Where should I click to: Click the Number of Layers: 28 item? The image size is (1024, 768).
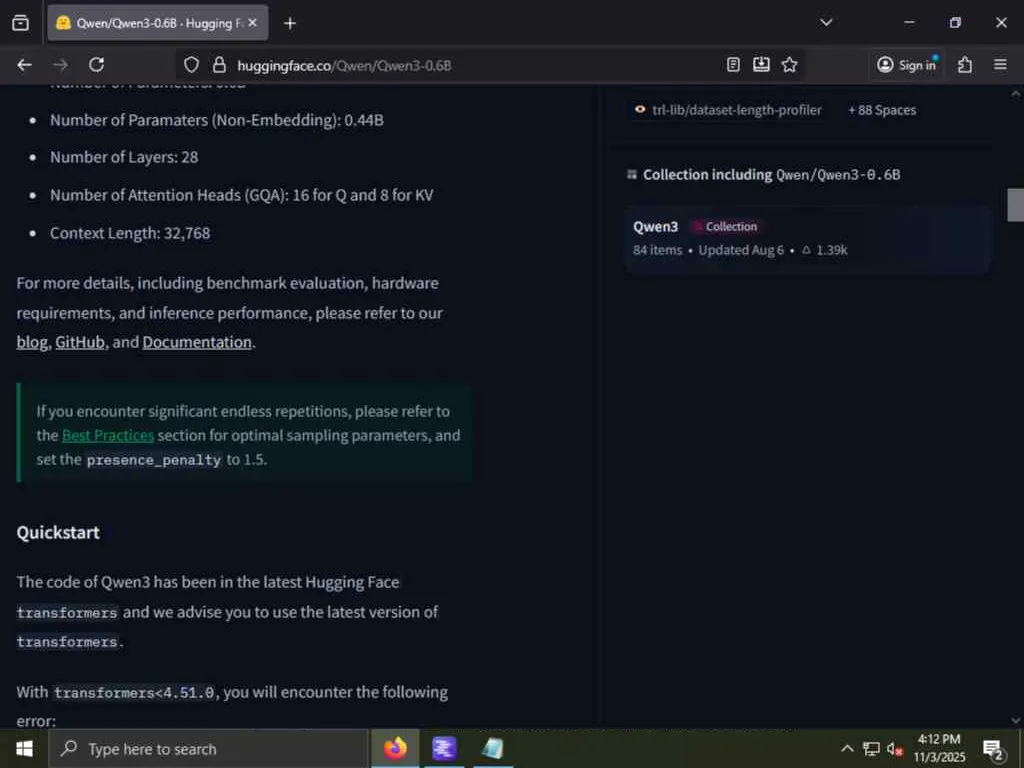[124, 157]
